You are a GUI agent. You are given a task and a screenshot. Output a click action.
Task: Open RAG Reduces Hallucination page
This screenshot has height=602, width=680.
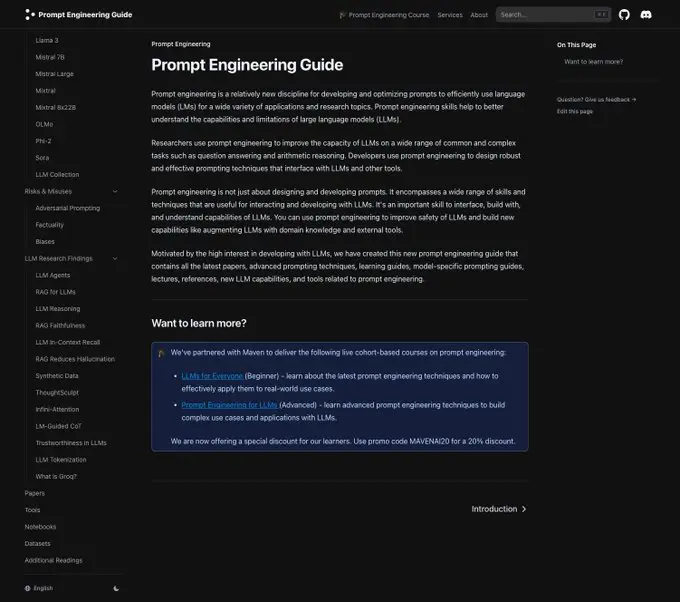(x=75, y=359)
